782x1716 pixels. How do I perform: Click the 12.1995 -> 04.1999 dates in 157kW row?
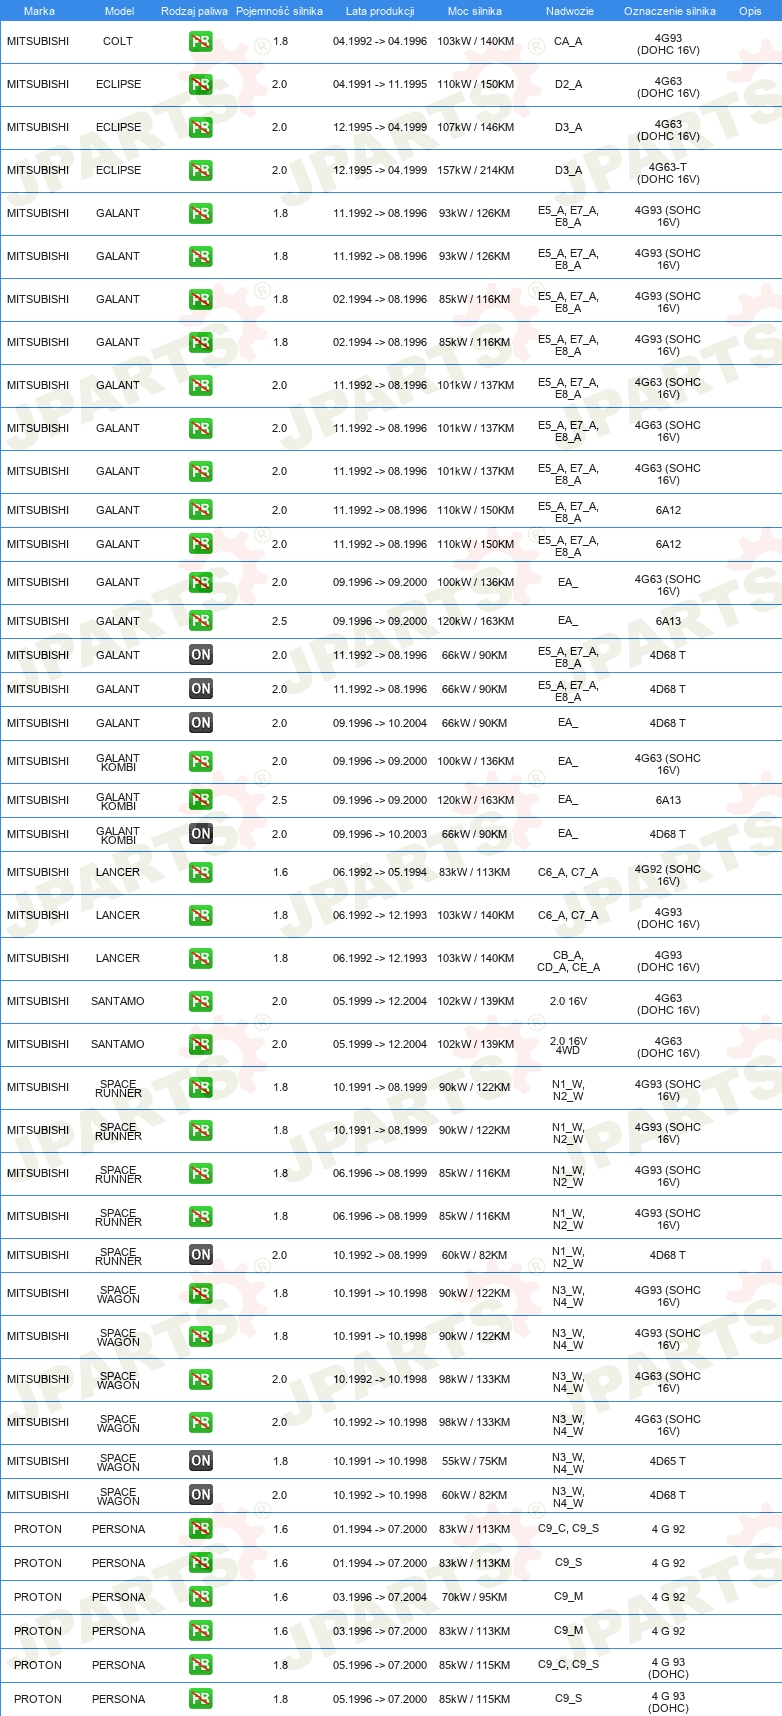click(380, 171)
